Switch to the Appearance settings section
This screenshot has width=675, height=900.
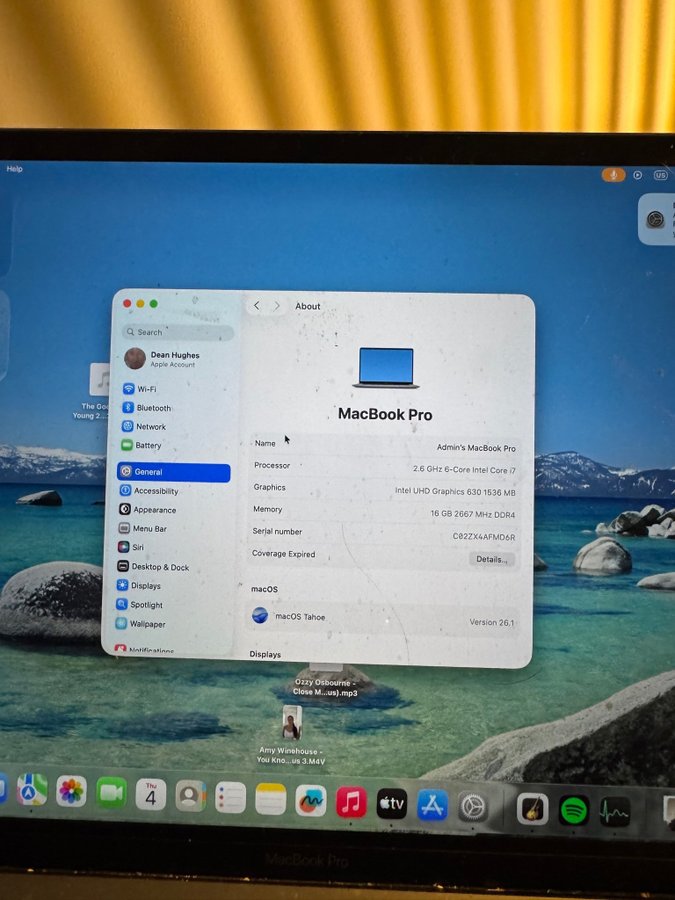tap(154, 510)
